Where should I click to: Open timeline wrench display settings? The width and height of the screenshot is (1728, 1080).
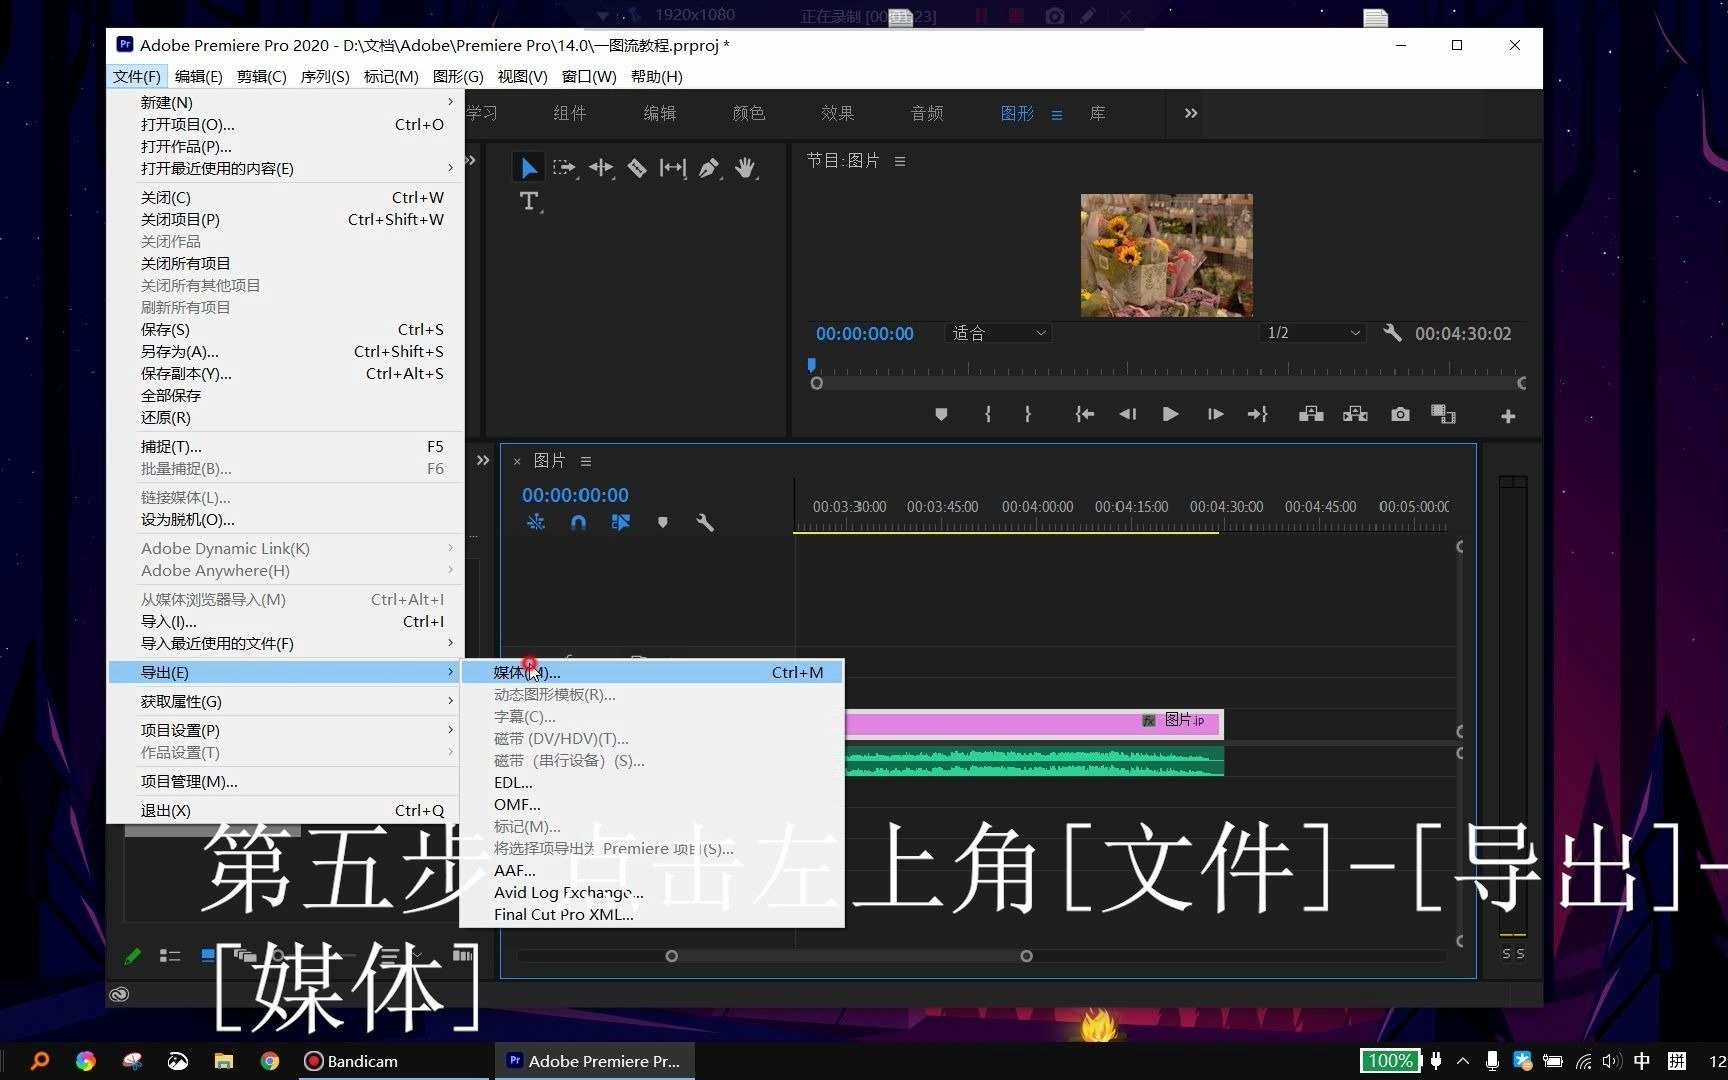(705, 522)
